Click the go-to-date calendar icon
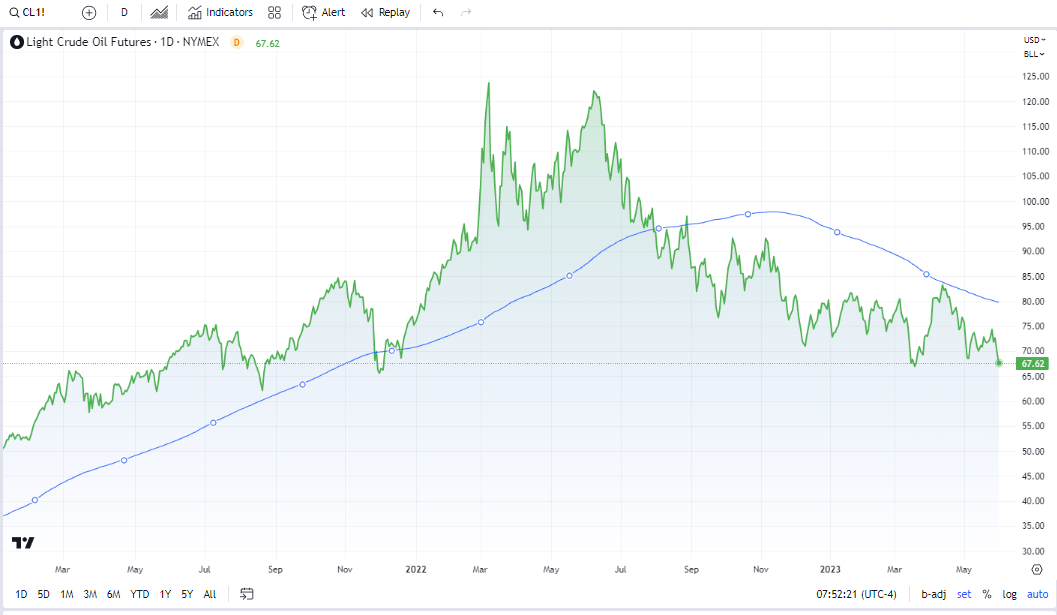 246,593
